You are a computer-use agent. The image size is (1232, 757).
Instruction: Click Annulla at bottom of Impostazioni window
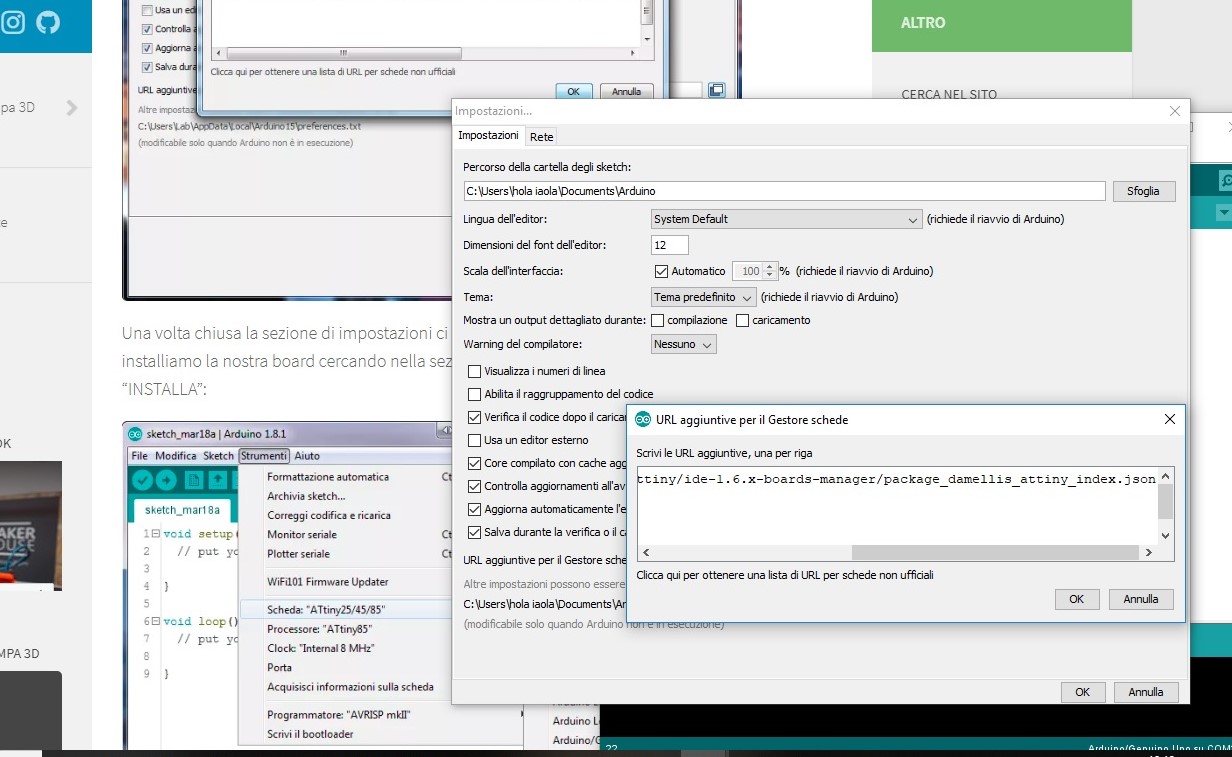[x=1146, y=692]
